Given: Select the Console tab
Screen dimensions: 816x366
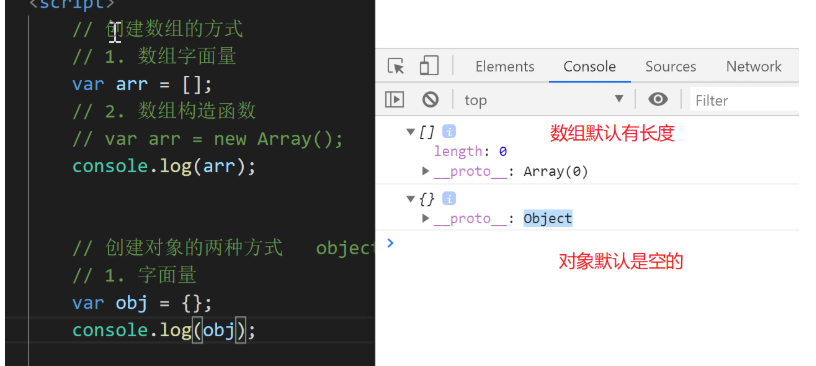Looking at the screenshot, I should point(590,67).
